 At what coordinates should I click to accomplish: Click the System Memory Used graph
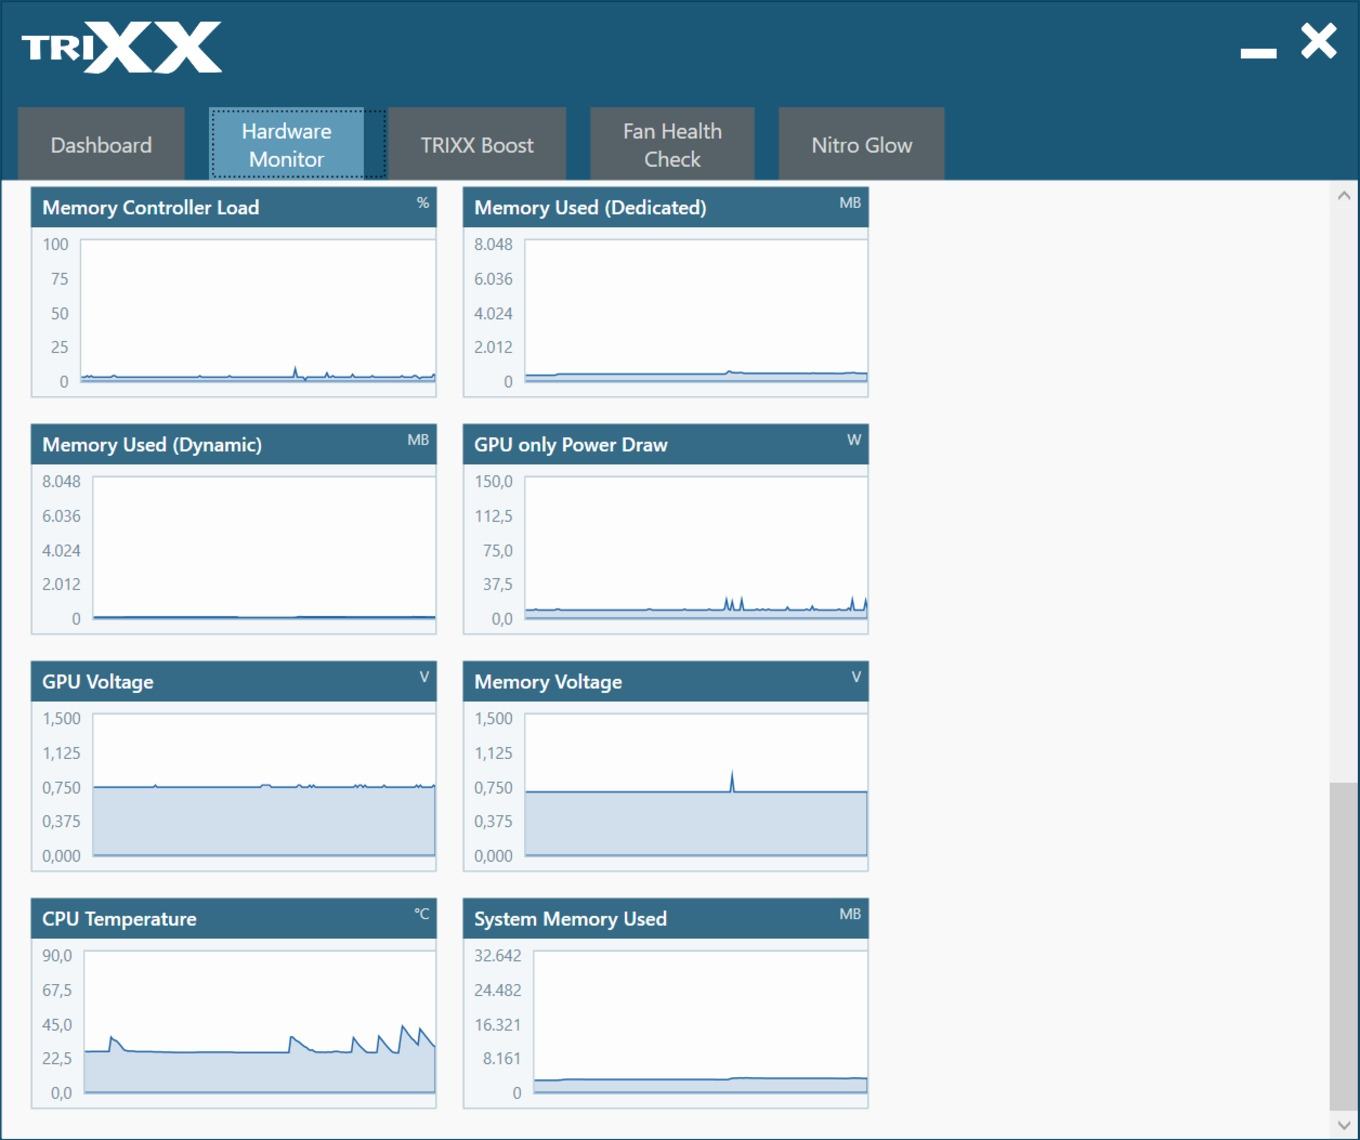coord(700,1021)
